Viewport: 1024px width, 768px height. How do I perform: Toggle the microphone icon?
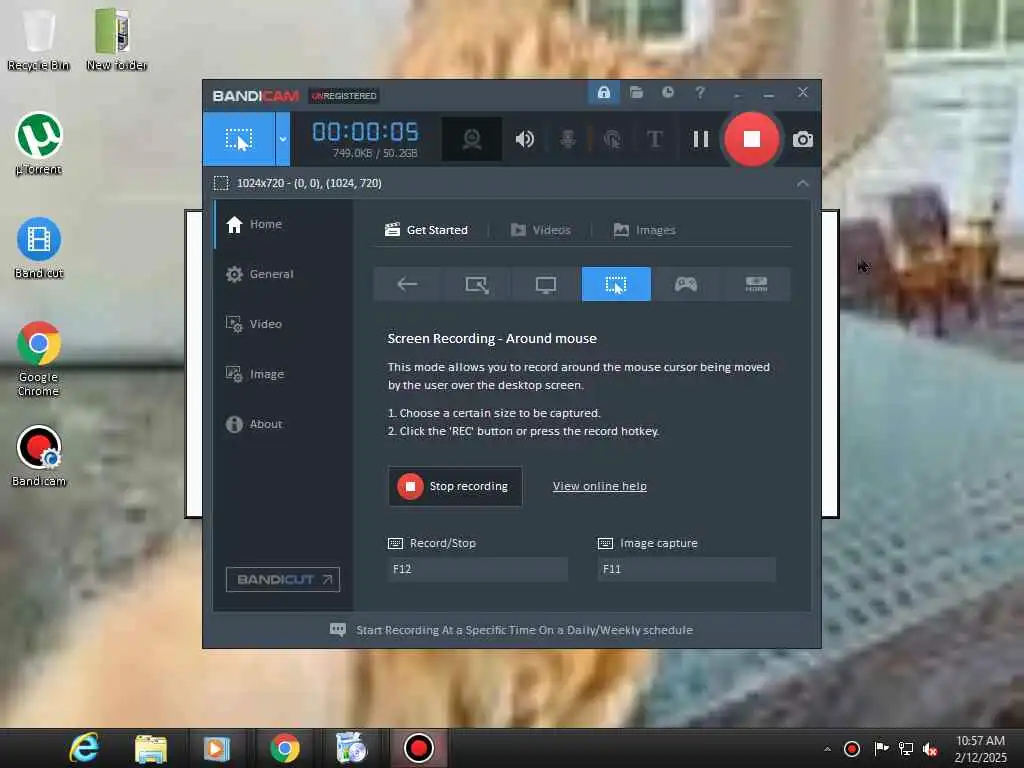[x=568, y=139]
